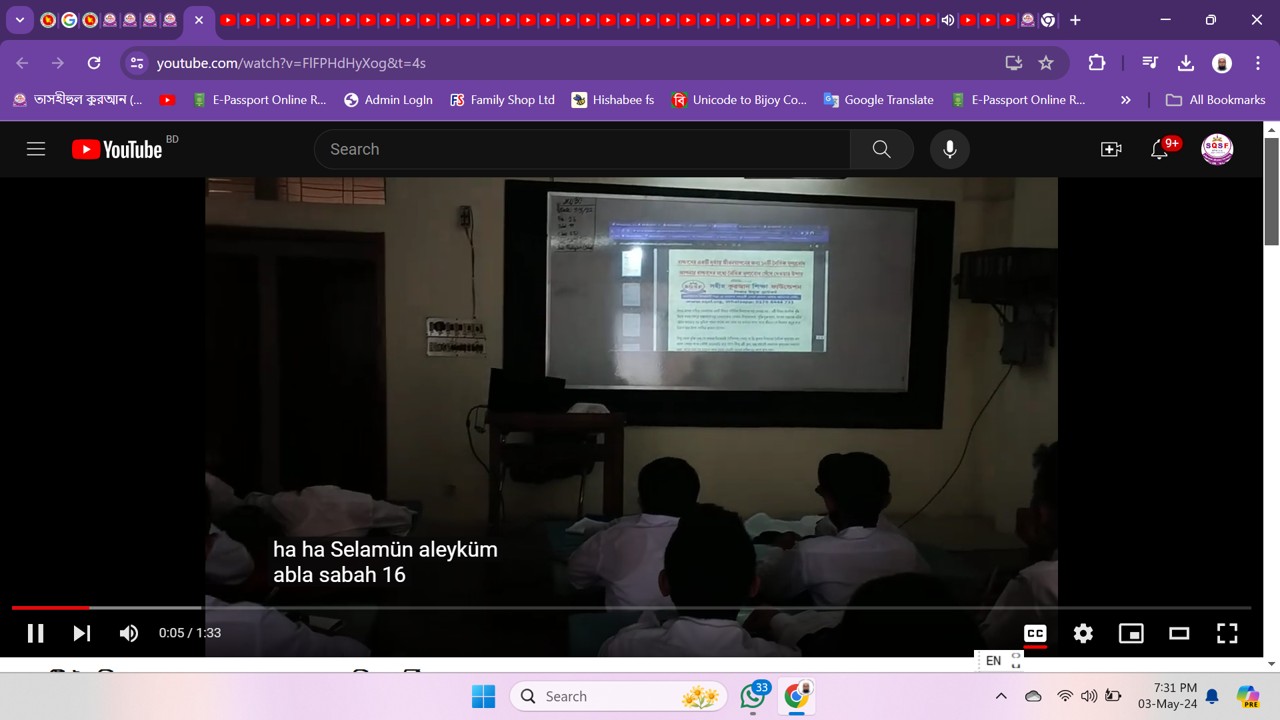This screenshot has height=720, width=1280.
Task: Show hidden system tray icons
Action: 1000,696
